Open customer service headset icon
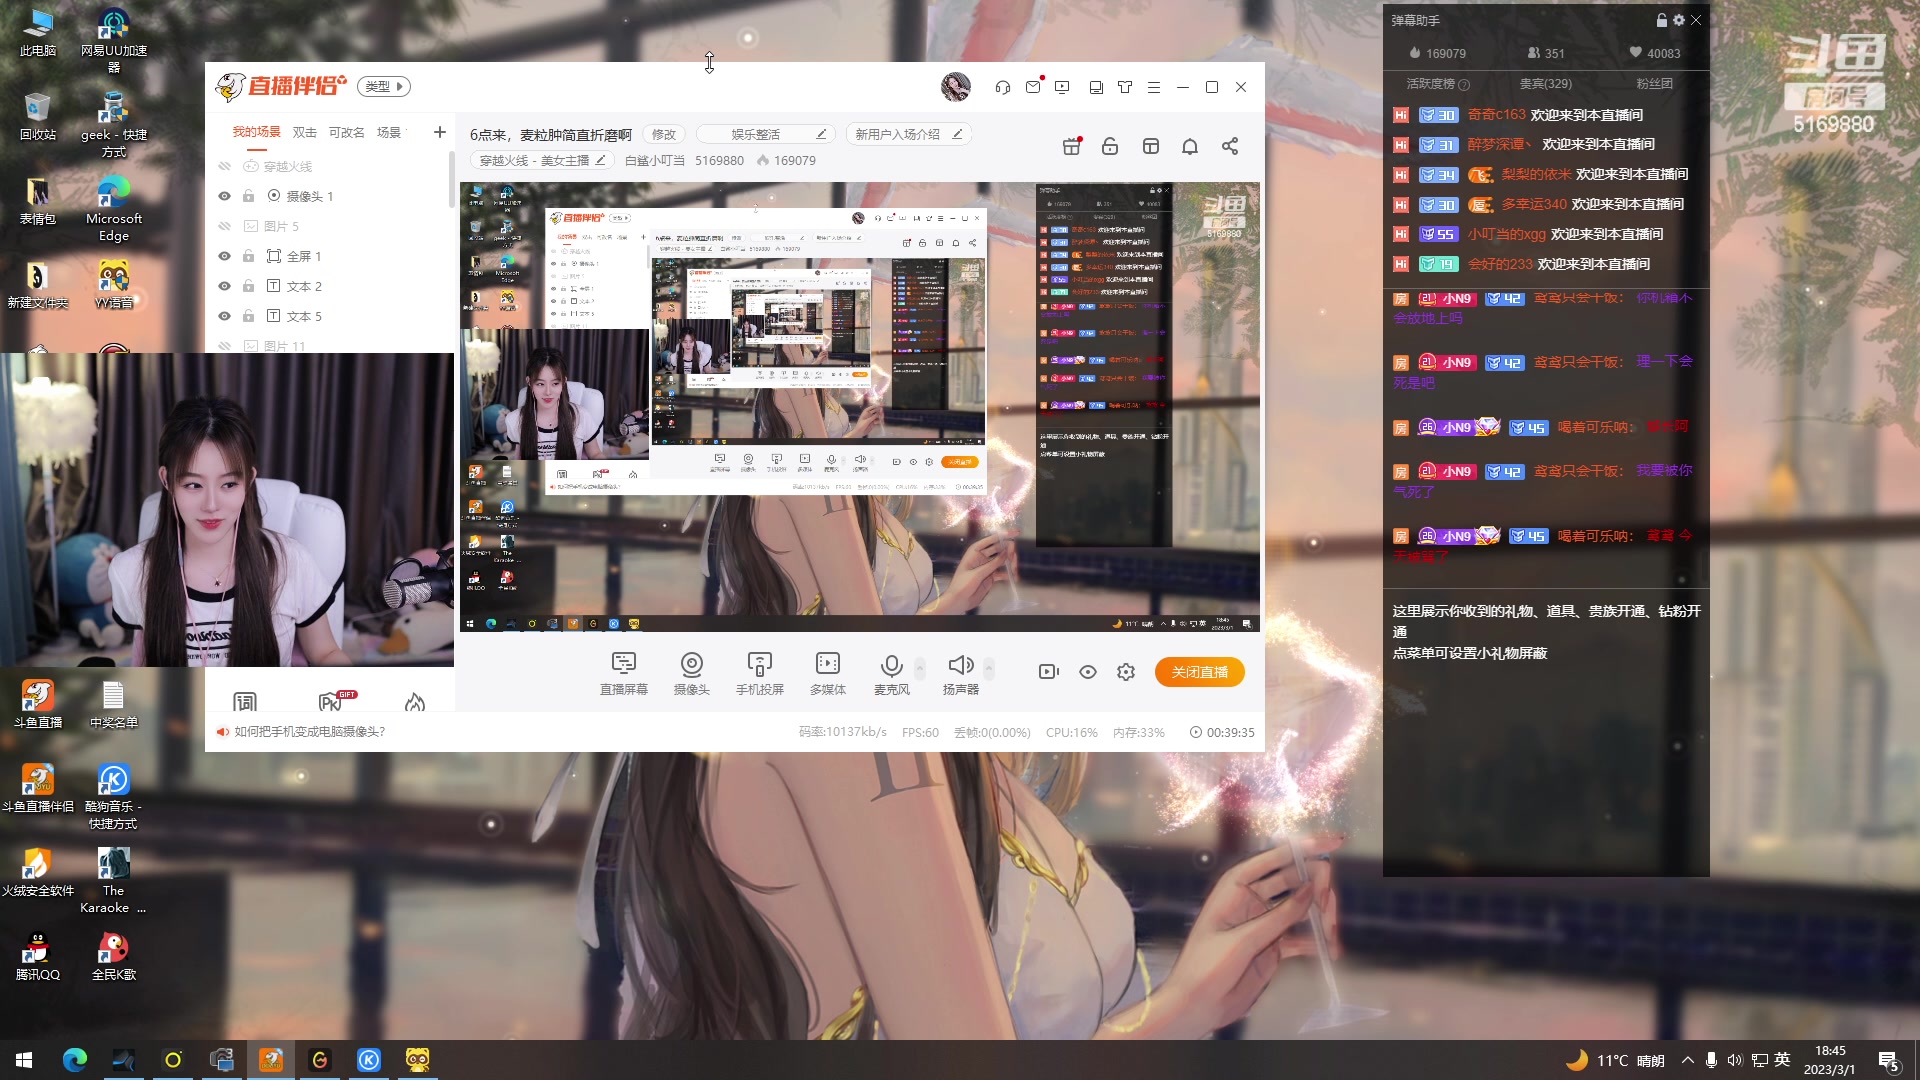 click(x=1003, y=87)
